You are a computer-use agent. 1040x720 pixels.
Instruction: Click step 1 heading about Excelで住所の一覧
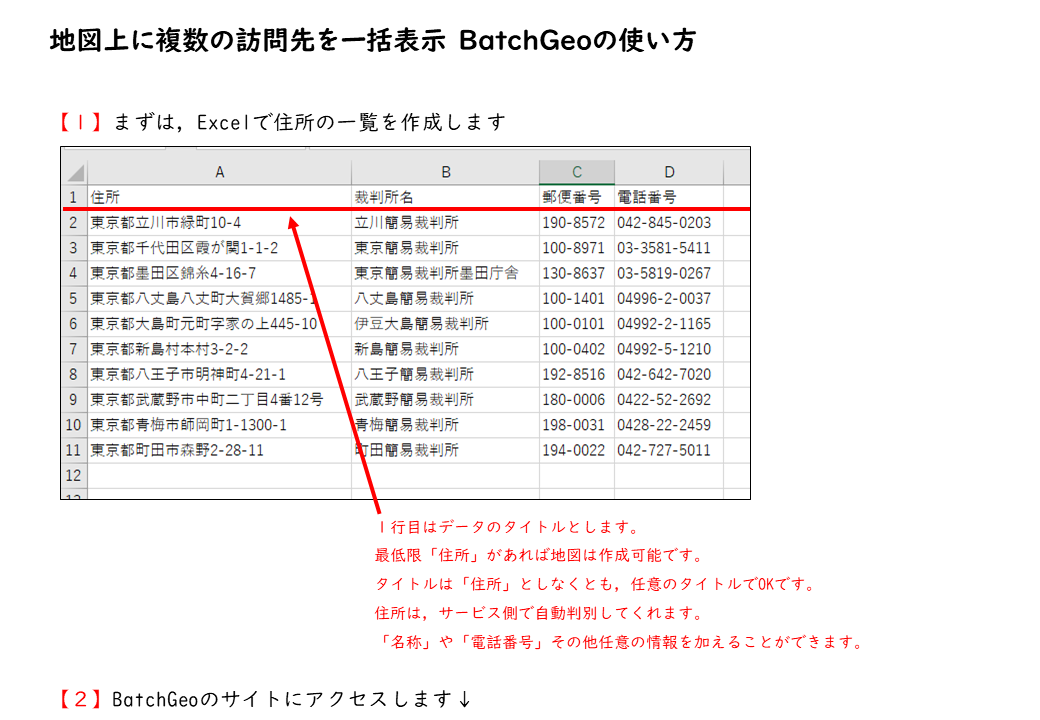282,122
